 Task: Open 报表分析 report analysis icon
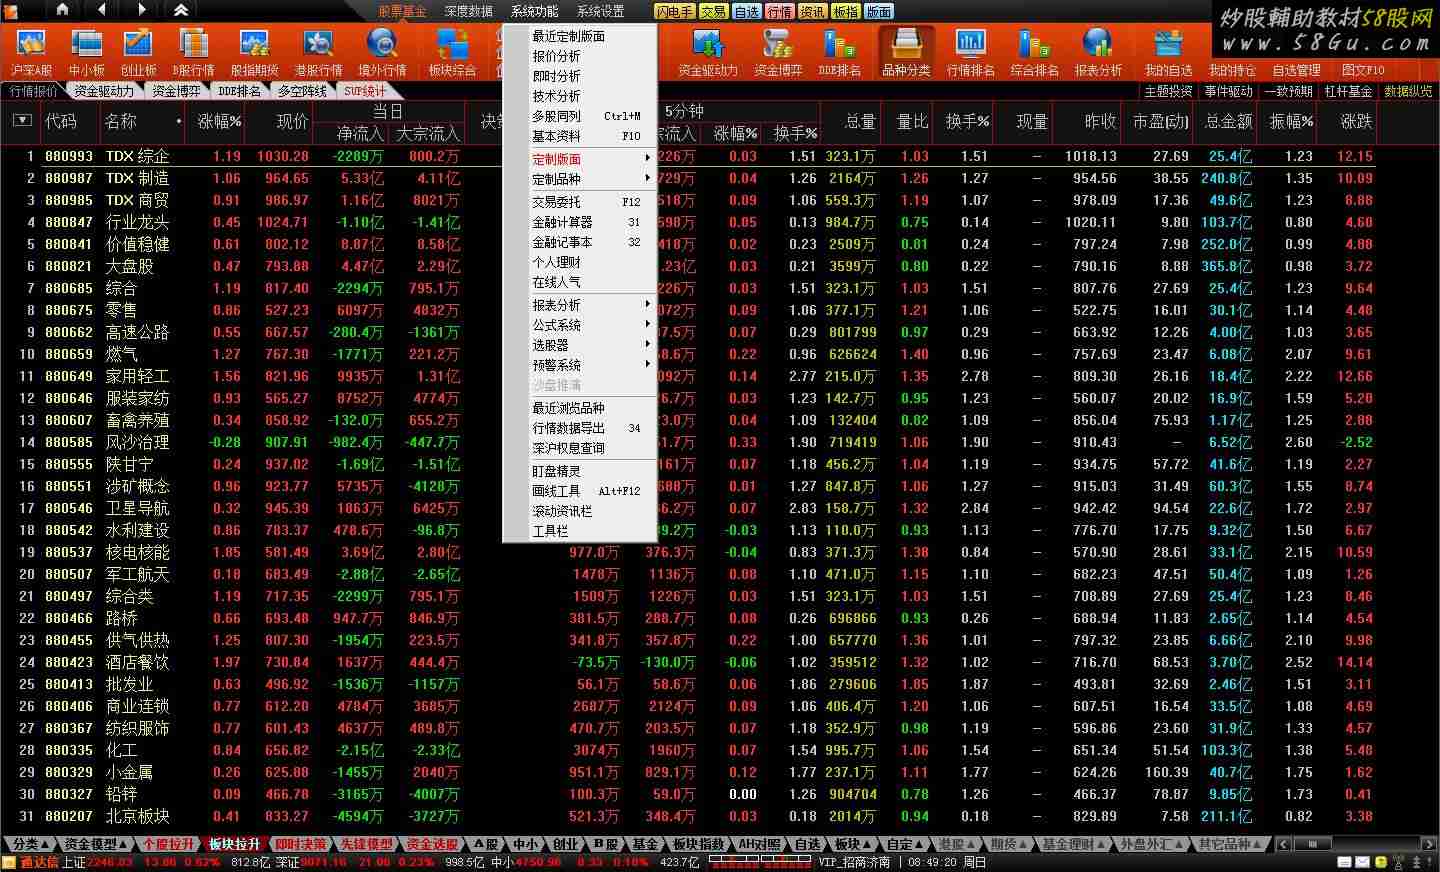1098,52
